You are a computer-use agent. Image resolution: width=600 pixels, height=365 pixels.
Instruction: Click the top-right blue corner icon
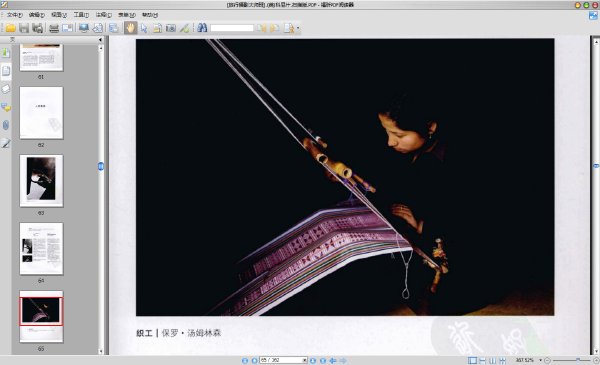click(593, 16)
